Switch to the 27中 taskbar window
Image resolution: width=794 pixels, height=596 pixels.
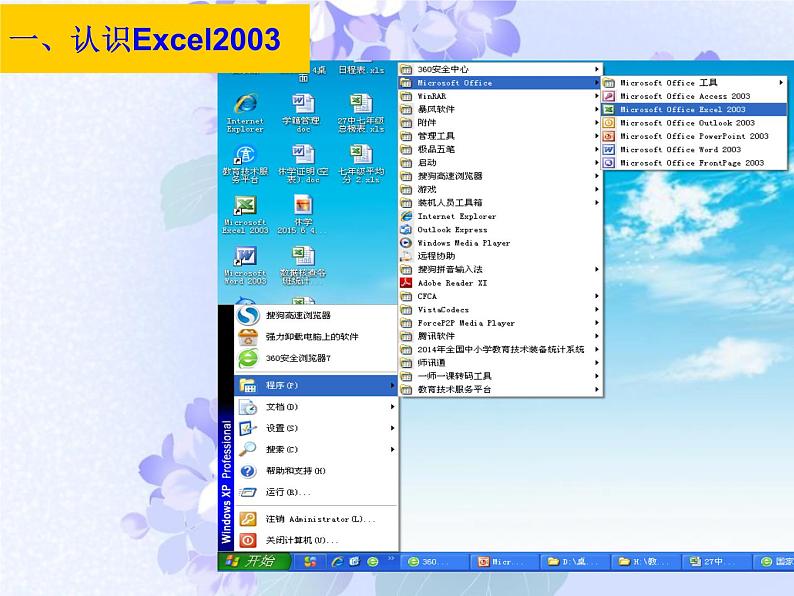click(715, 562)
